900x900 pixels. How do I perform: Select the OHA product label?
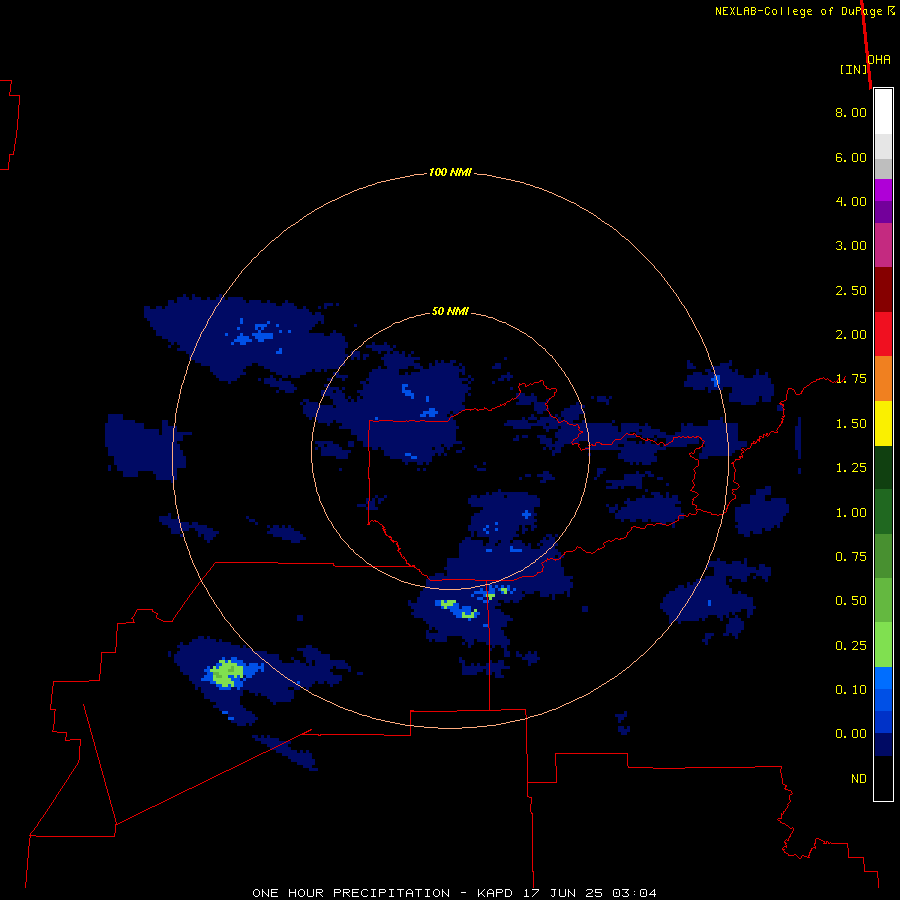879,60
